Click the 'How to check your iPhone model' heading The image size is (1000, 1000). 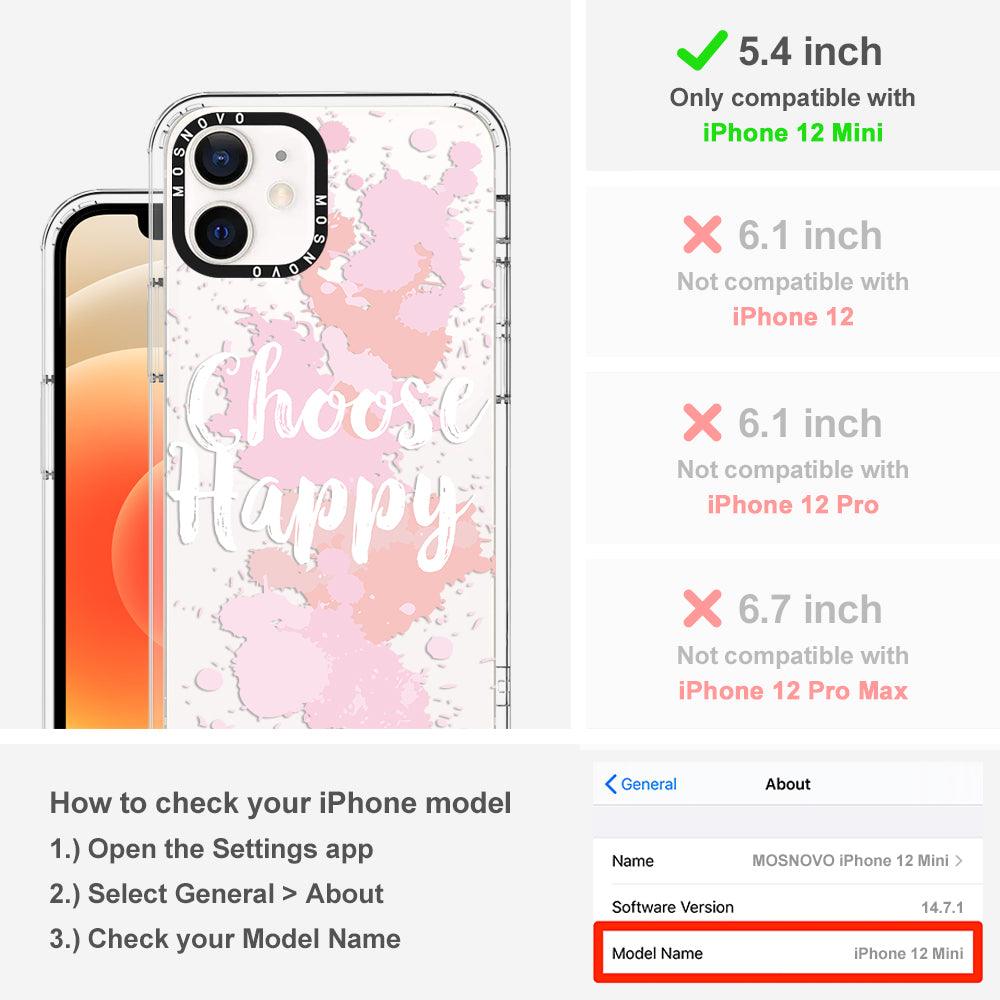tap(281, 803)
